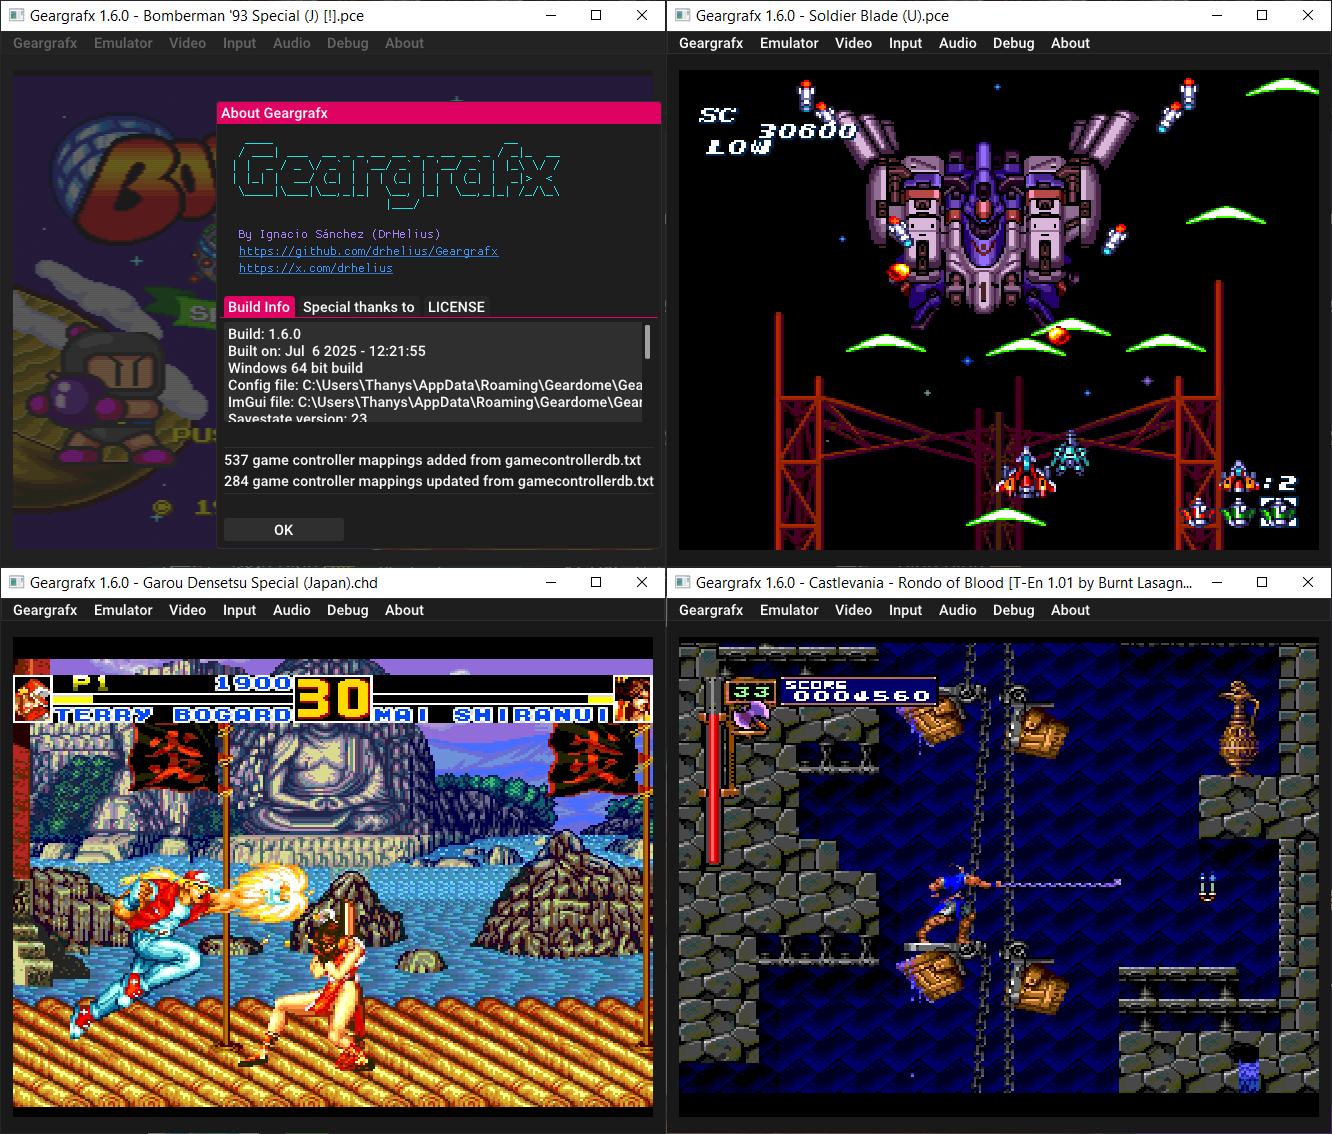This screenshot has width=1332, height=1134.
Task: Click the ImGui file path line
Action: (x=435, y=402)
